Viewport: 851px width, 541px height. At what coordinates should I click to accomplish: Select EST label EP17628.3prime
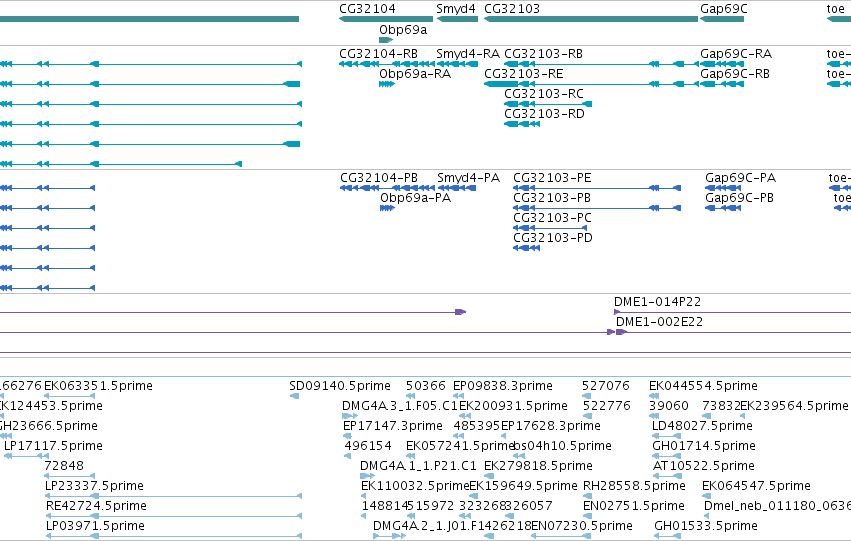(x=551, y=426)
